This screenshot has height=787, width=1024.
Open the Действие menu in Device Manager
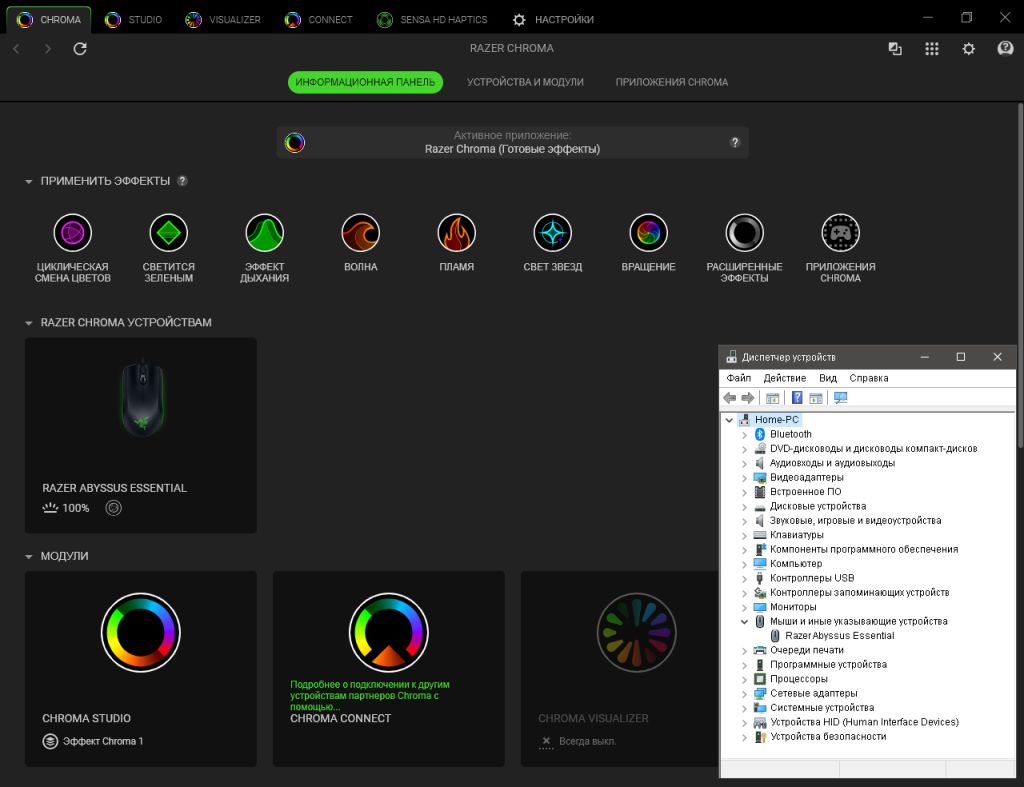[x=784, y=378]
